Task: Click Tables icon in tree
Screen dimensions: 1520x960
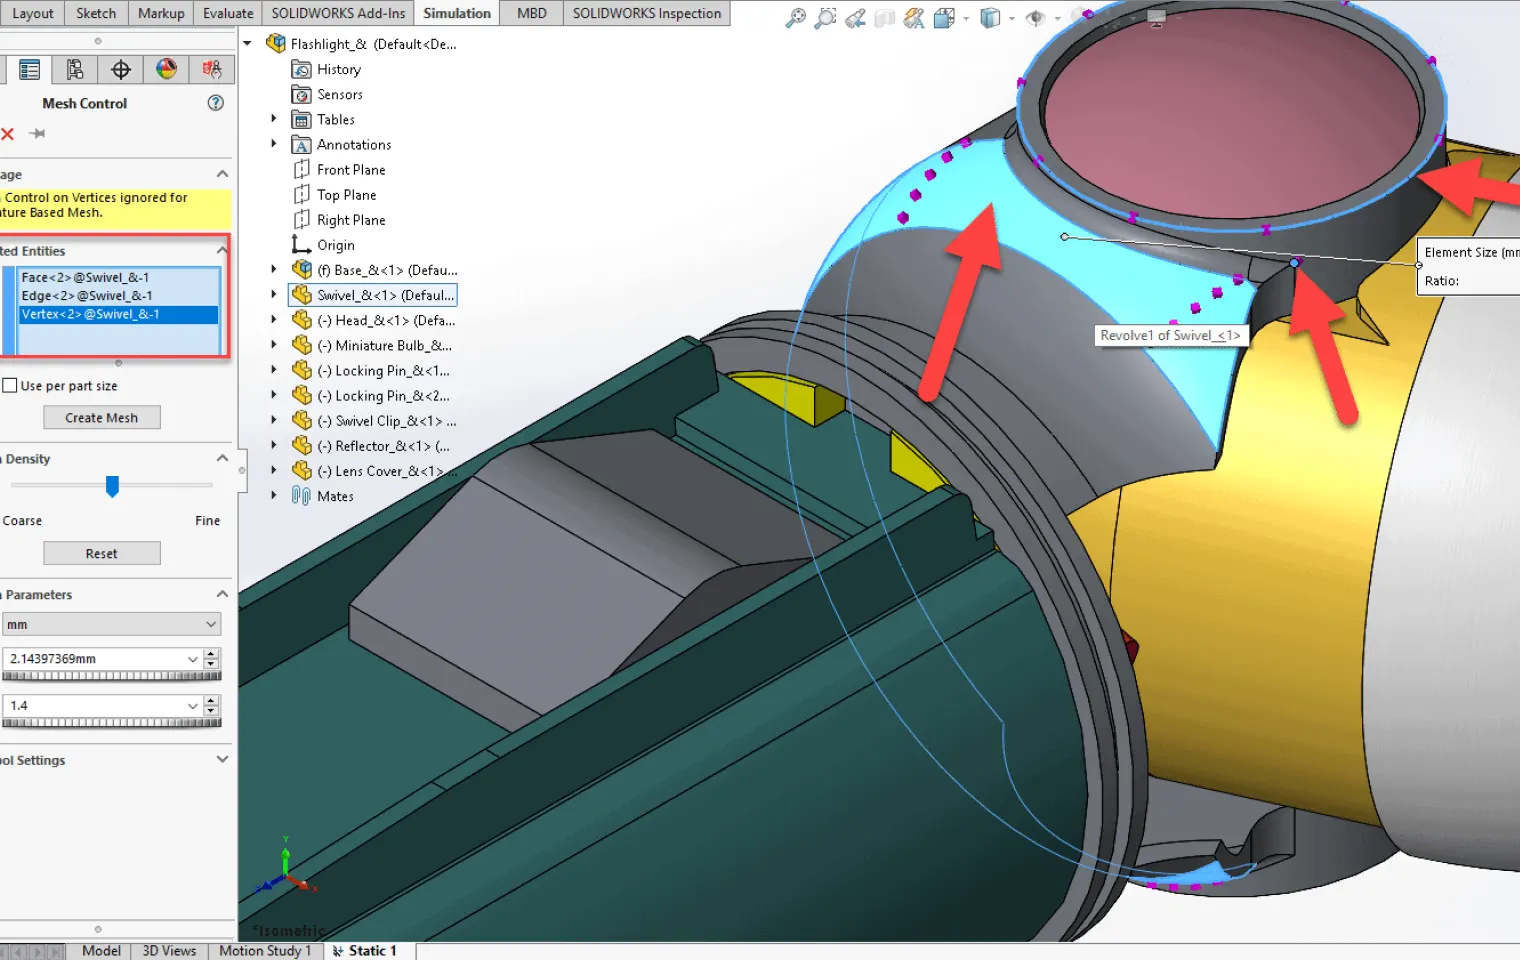Action: (x=301, y=119)
